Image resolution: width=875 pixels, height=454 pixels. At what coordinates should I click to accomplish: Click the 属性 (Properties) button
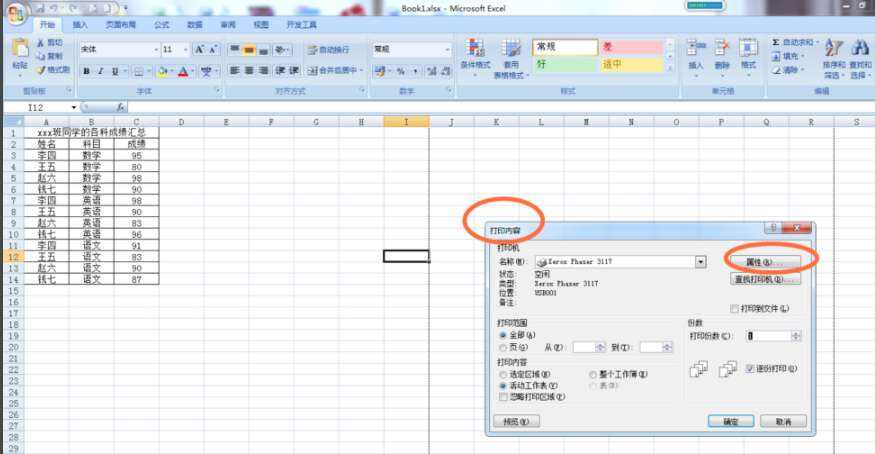pos(766,262)
